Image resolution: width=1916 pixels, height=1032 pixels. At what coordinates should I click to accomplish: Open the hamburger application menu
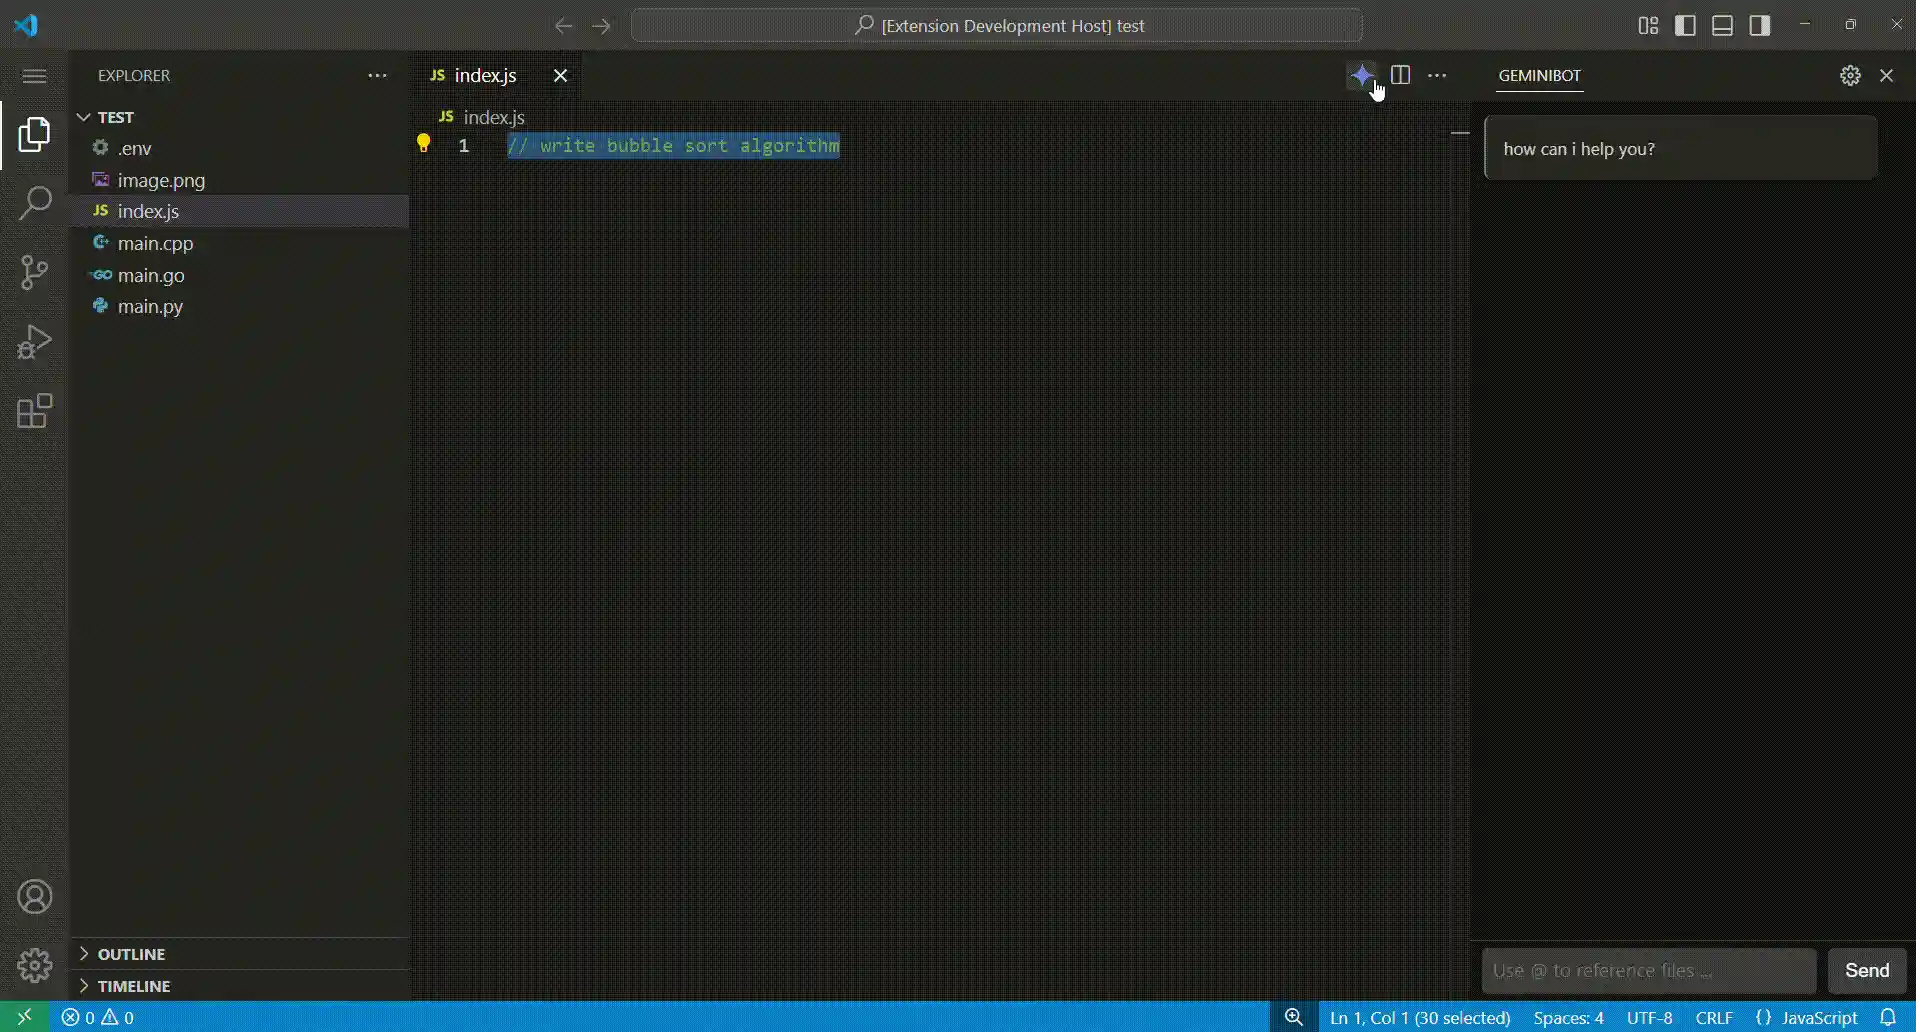tap(34, 76)
